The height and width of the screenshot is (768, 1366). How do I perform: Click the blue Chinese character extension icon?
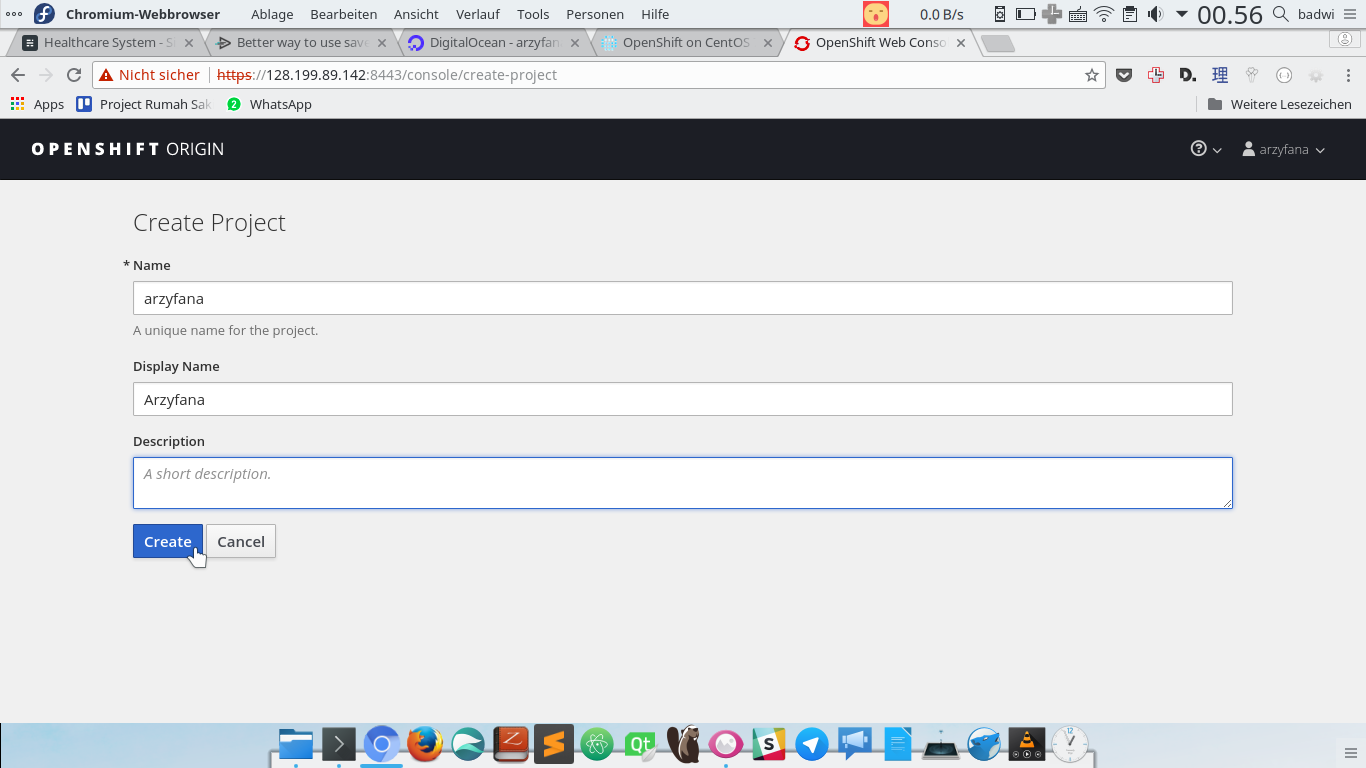coord(1220,75)
